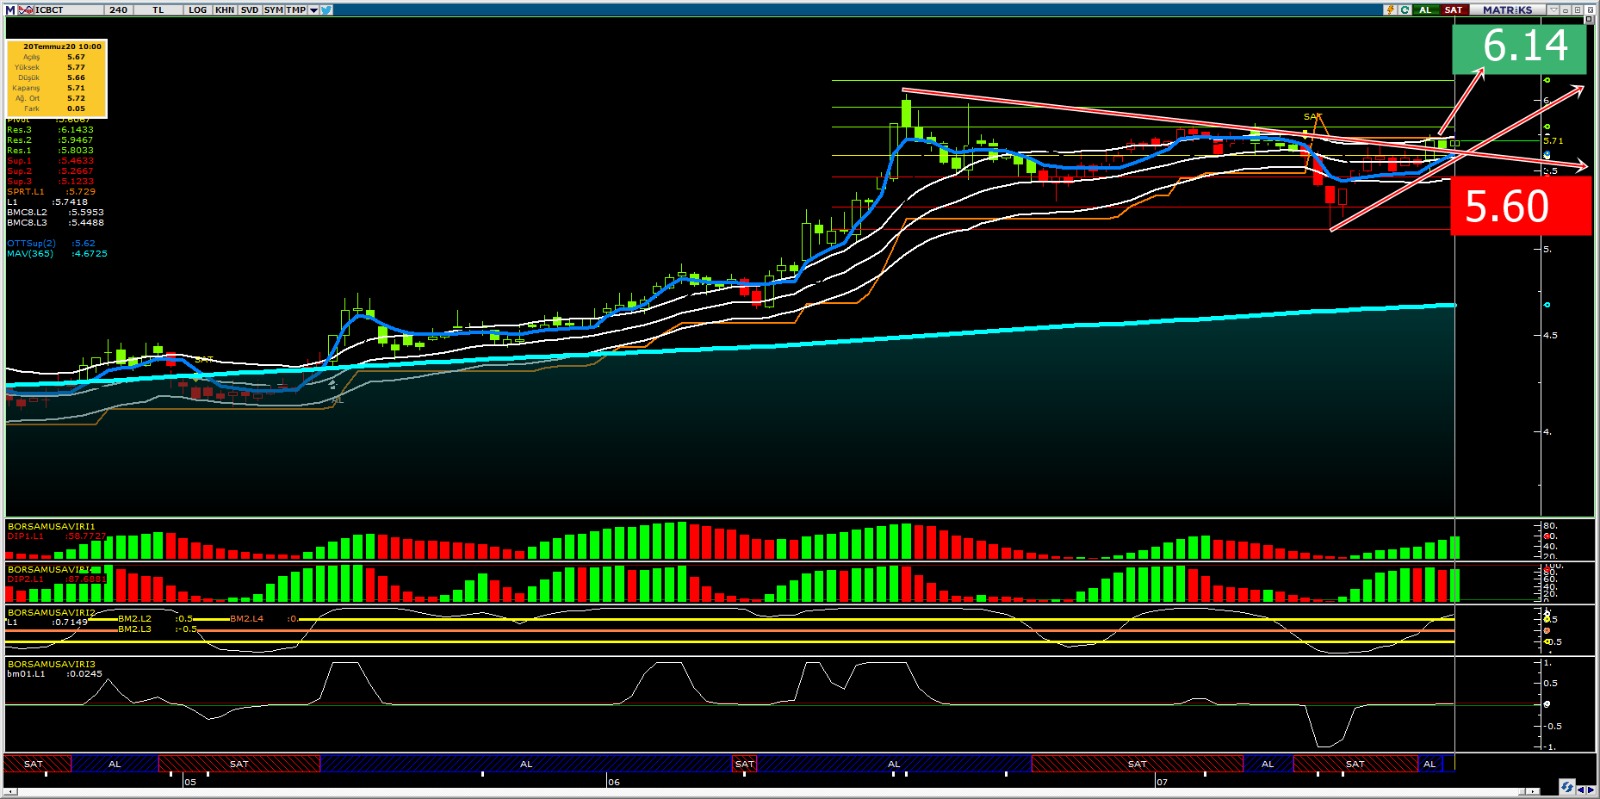Toggle LOG scale on the chart
Viewport: 1600px width, 799px height.
click(197, 10)
